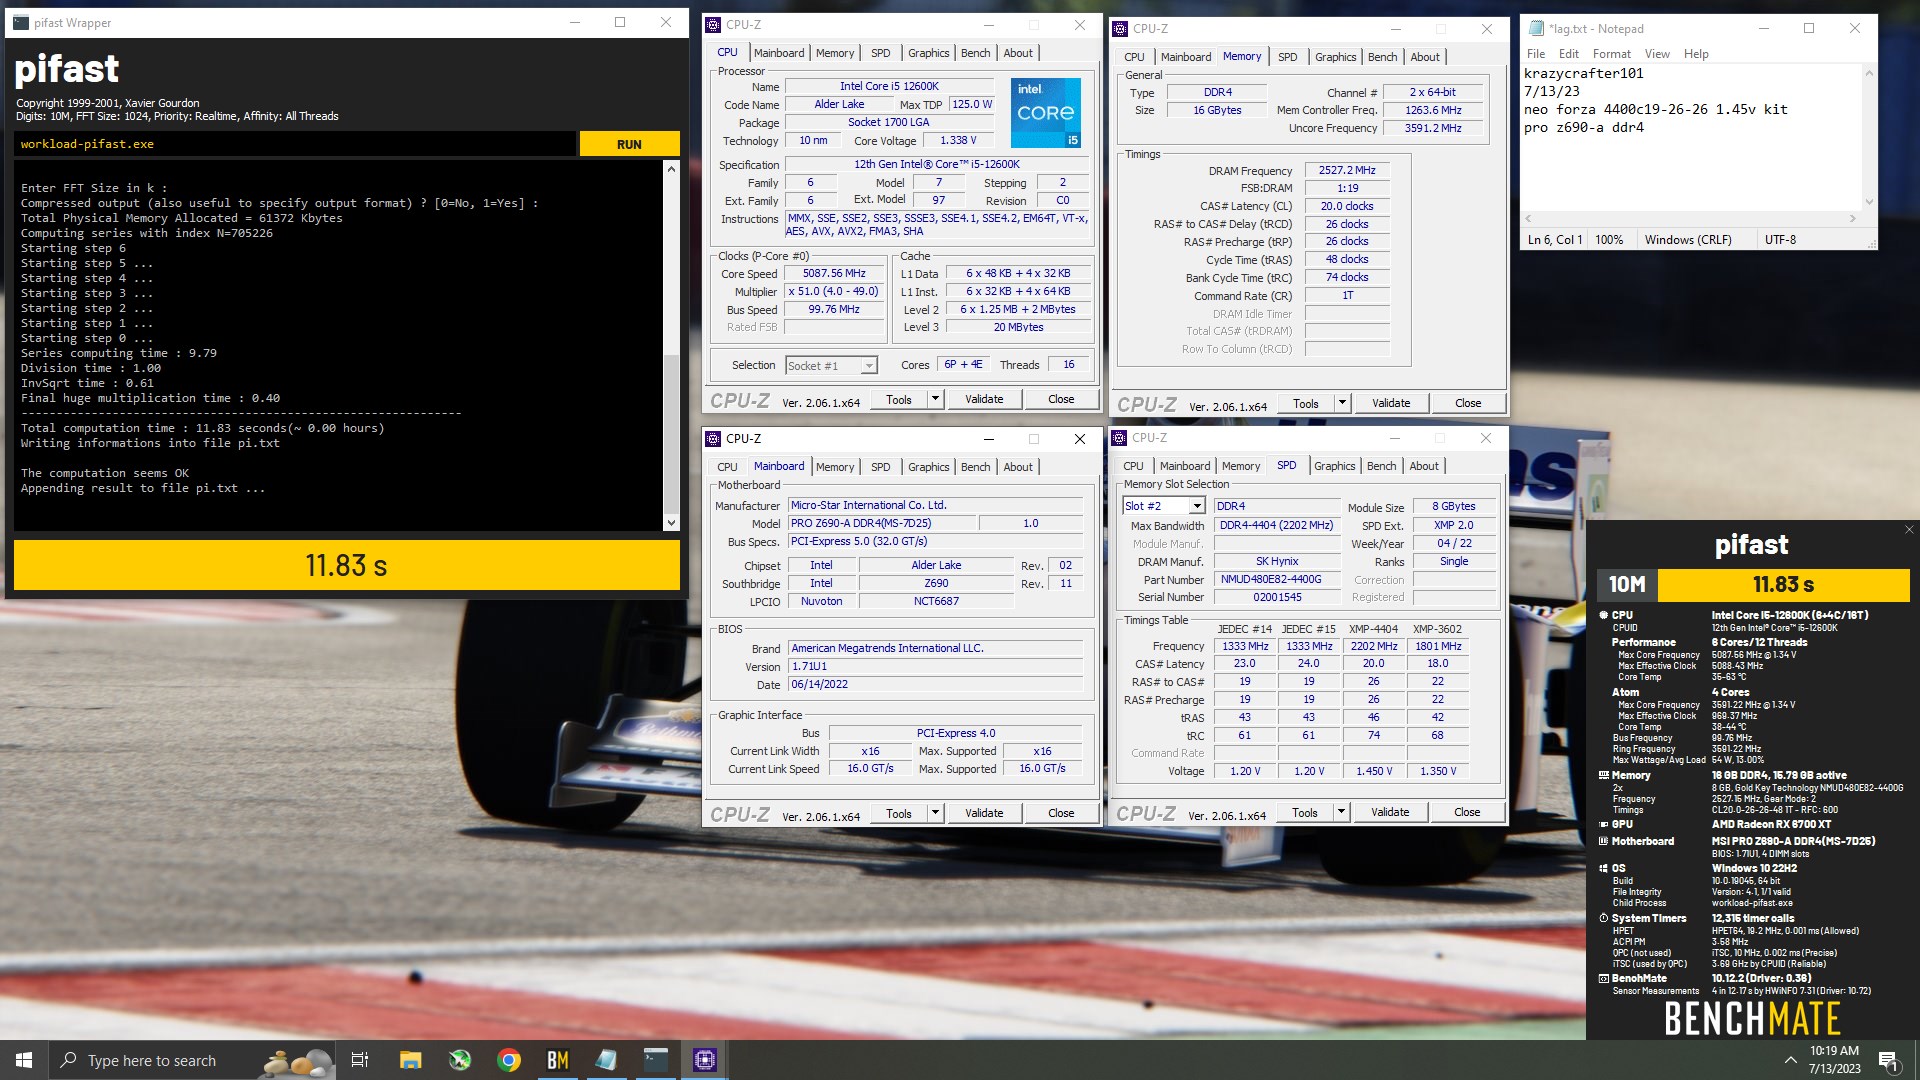Click the Notepad vertical scrollbar up arrow
Screen dimensions: 1920x1080
1869,73
